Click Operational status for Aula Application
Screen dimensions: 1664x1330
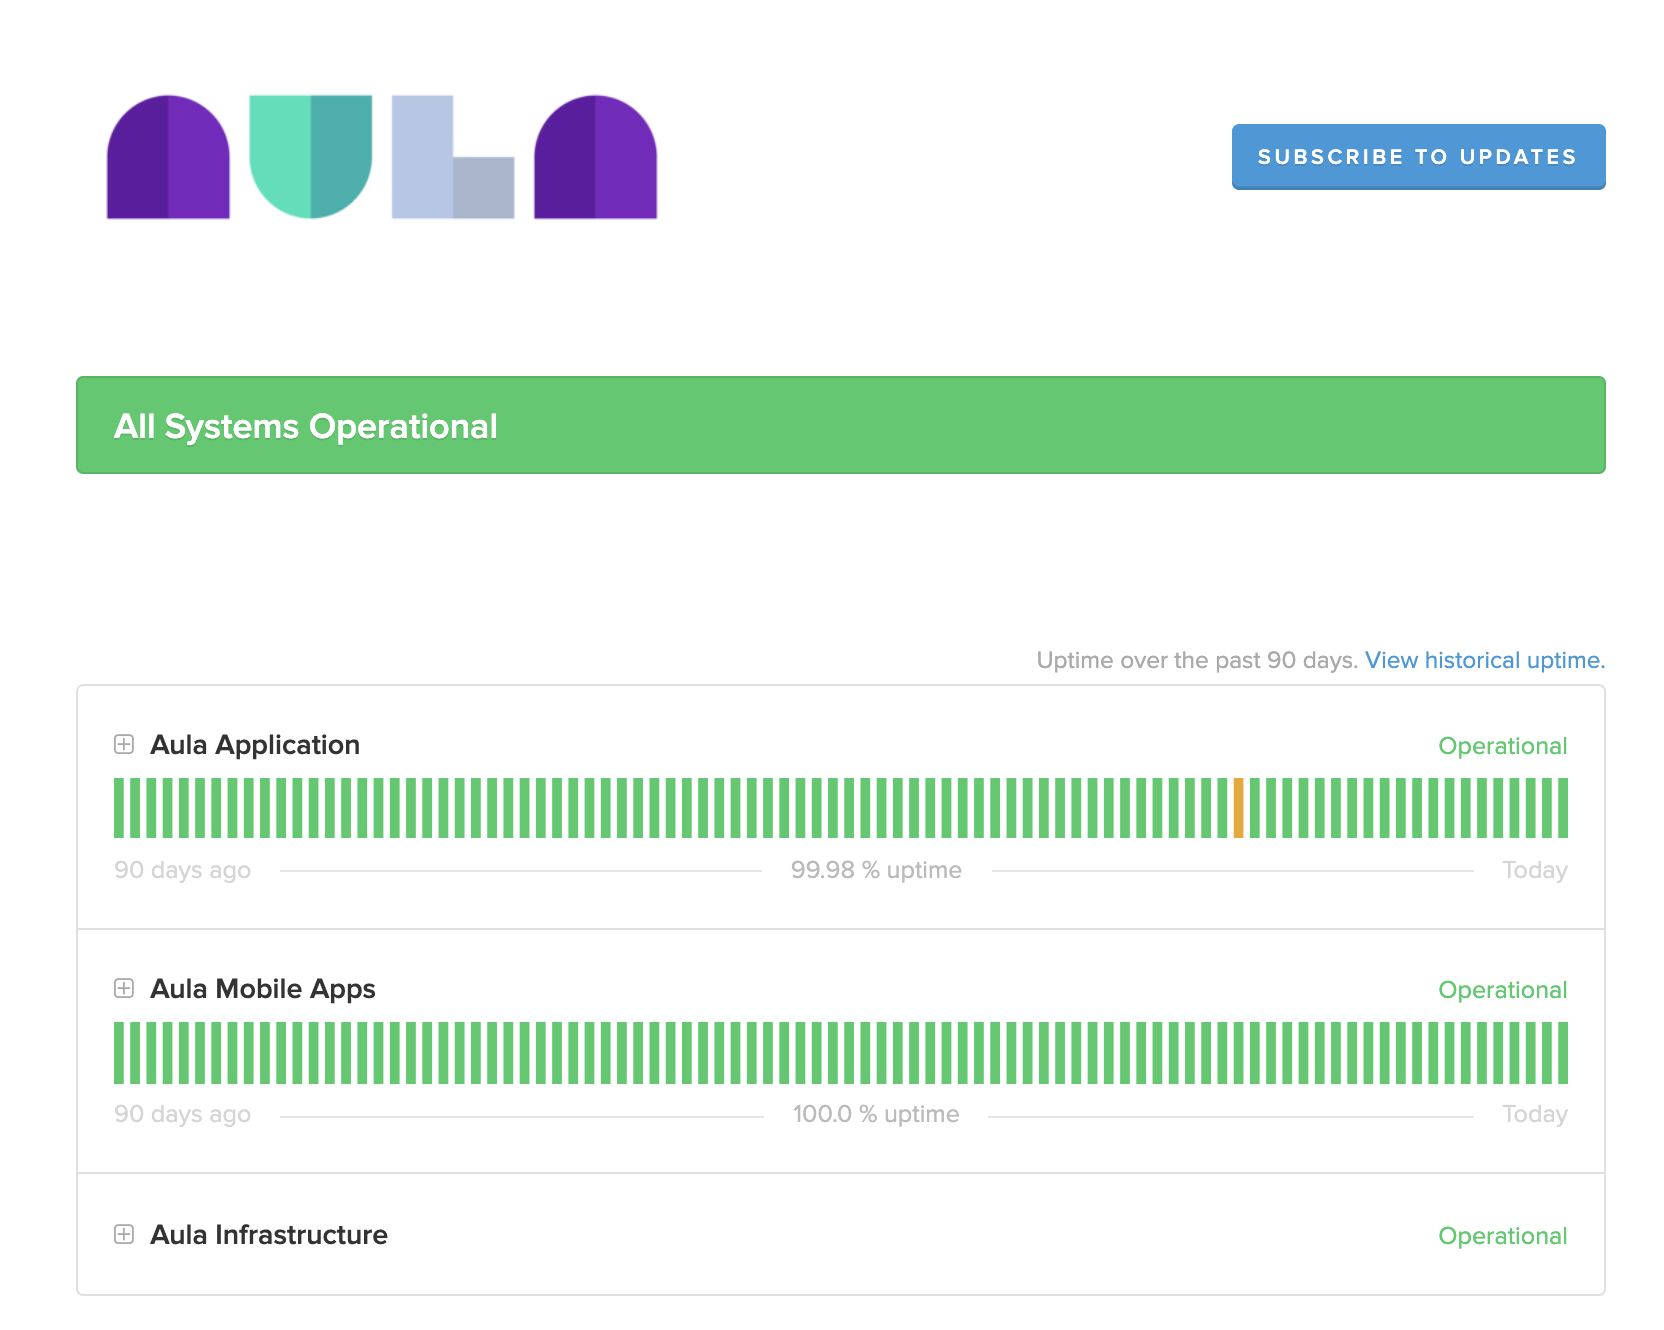1503,746
